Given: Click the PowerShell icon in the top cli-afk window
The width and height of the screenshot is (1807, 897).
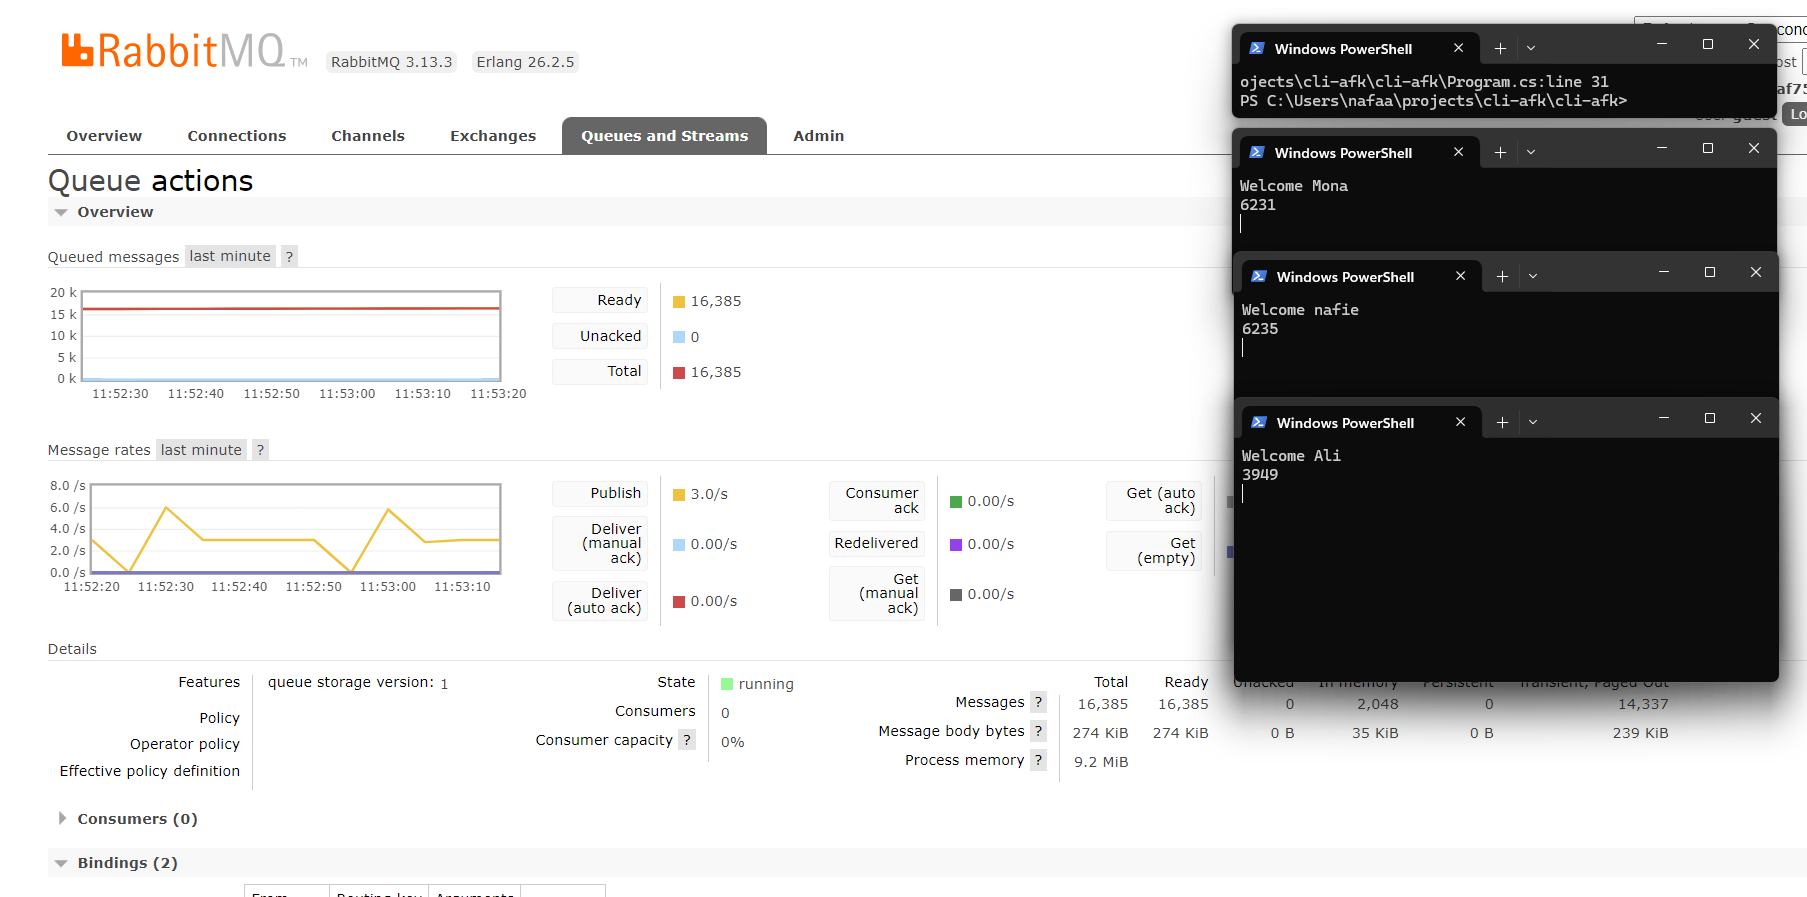Looking at the screenshot, I should [1257, 48].
